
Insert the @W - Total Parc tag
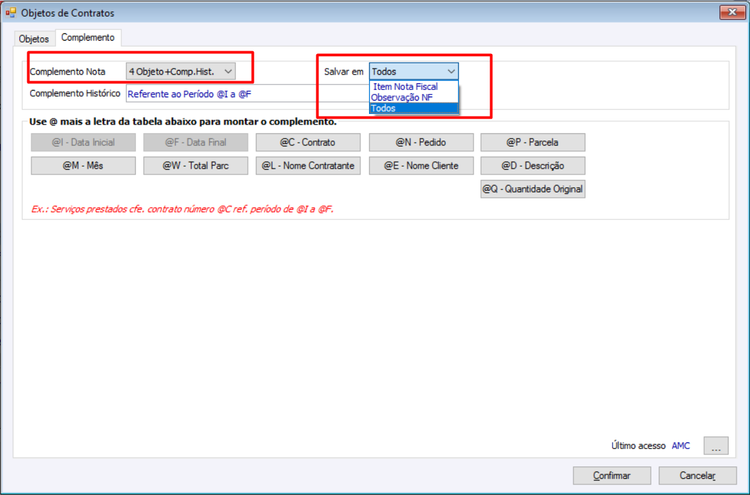[196, 166]
